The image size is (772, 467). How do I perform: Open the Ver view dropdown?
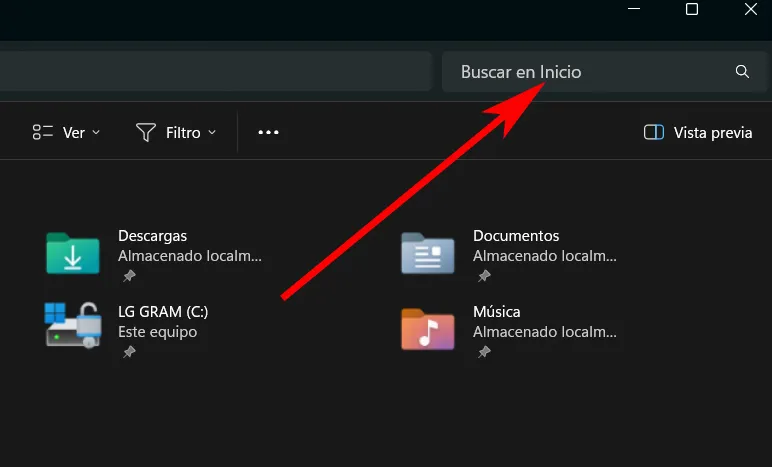coord(66,132)
